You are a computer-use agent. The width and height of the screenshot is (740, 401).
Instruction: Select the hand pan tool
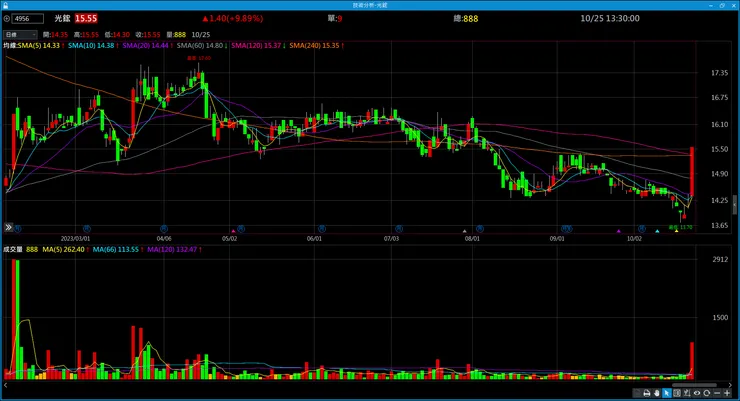click(x=657, y=393)
